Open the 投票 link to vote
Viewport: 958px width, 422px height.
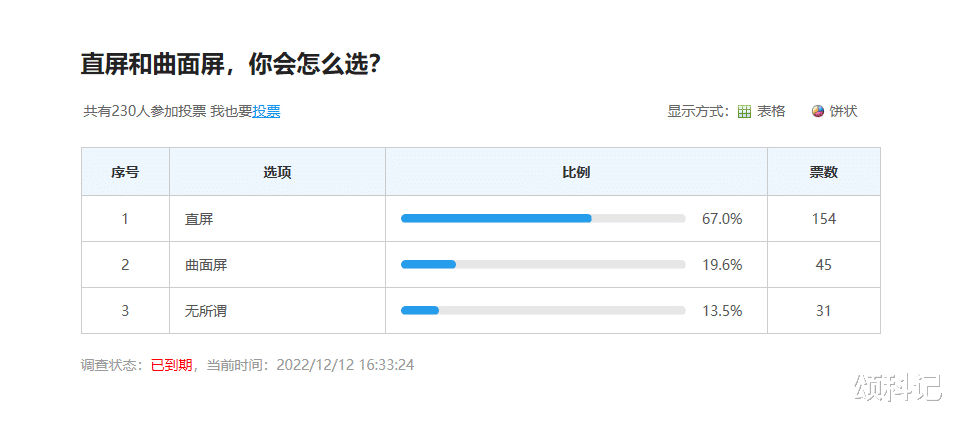point(266,112)
